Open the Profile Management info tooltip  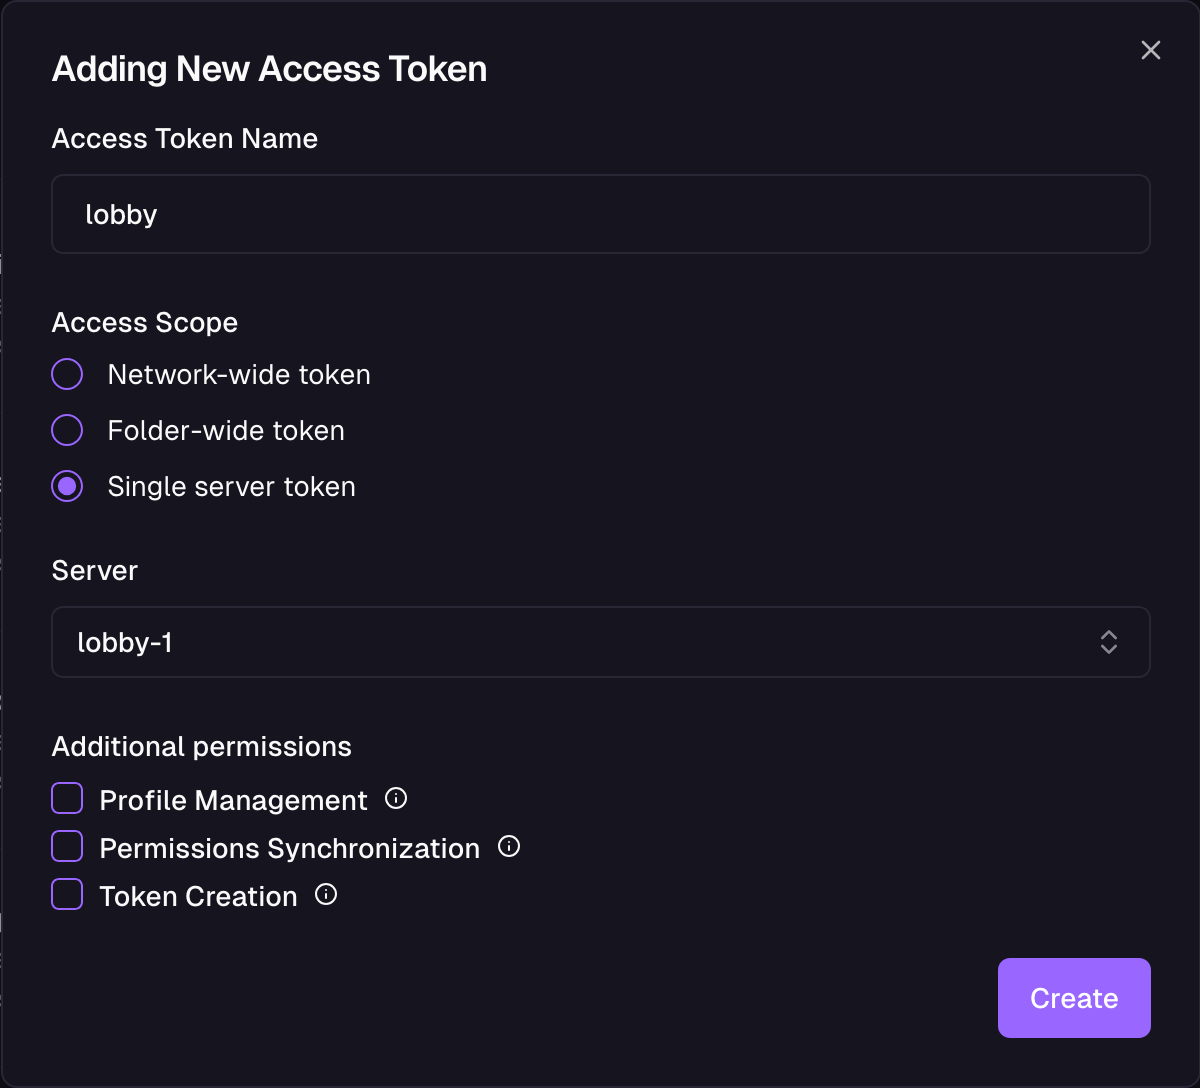point(396,798)
